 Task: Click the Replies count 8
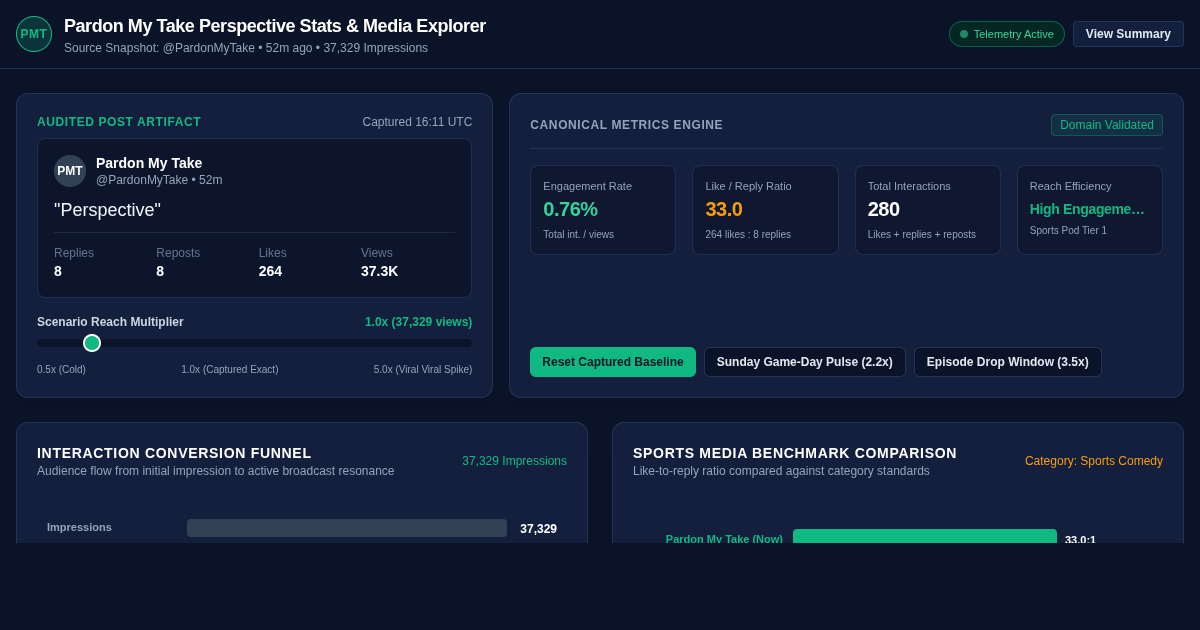58,271
